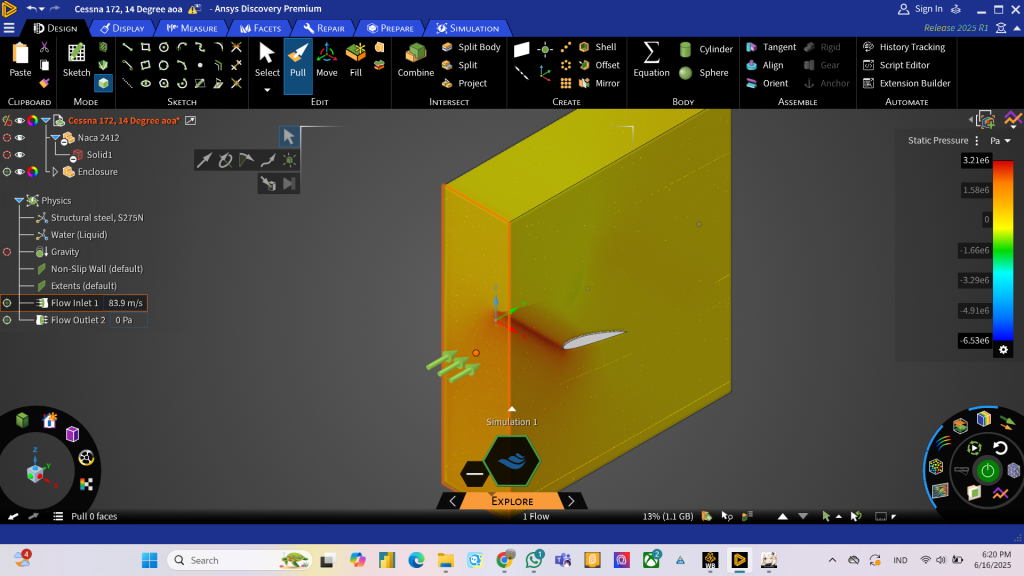
Task: Select the Pull tool in Edit group
Action: tap(298, 60)
